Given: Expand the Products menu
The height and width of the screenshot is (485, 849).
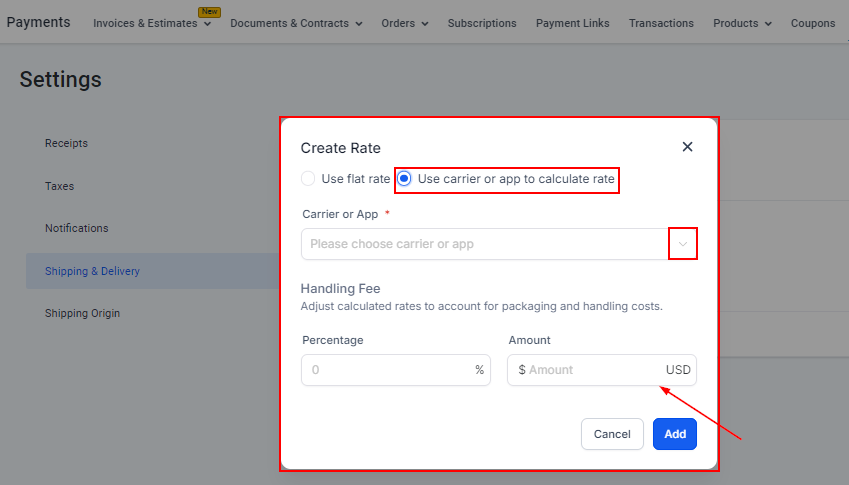Looking at the screenshot, I should pyautogui.click(x=742, y=23).
